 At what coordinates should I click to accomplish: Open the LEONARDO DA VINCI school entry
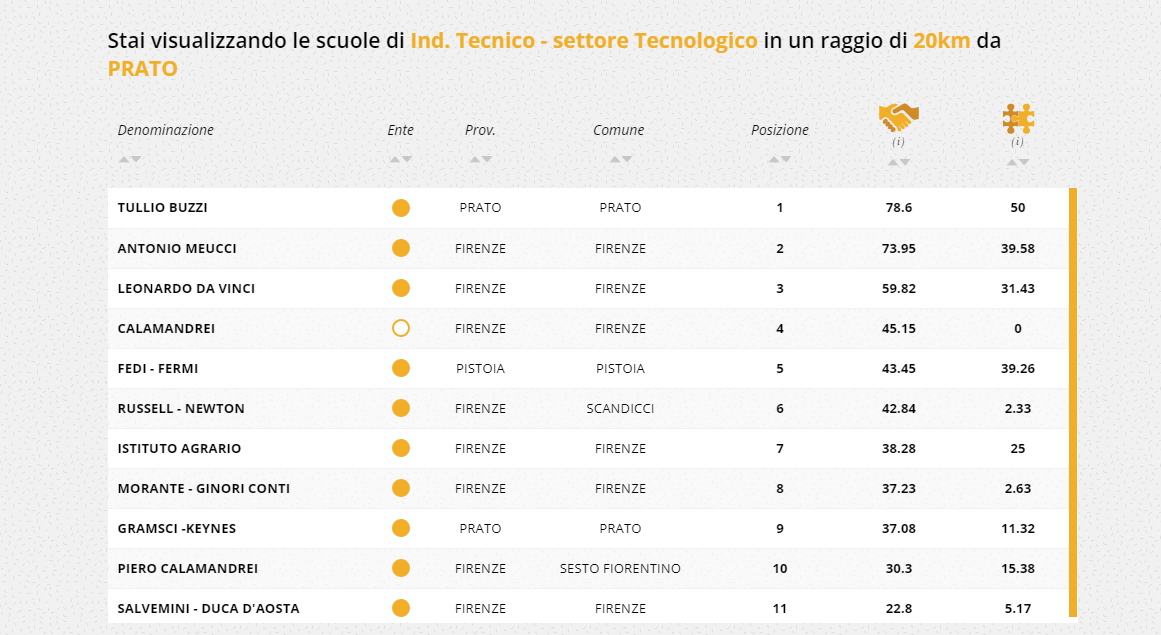[186, 288]
